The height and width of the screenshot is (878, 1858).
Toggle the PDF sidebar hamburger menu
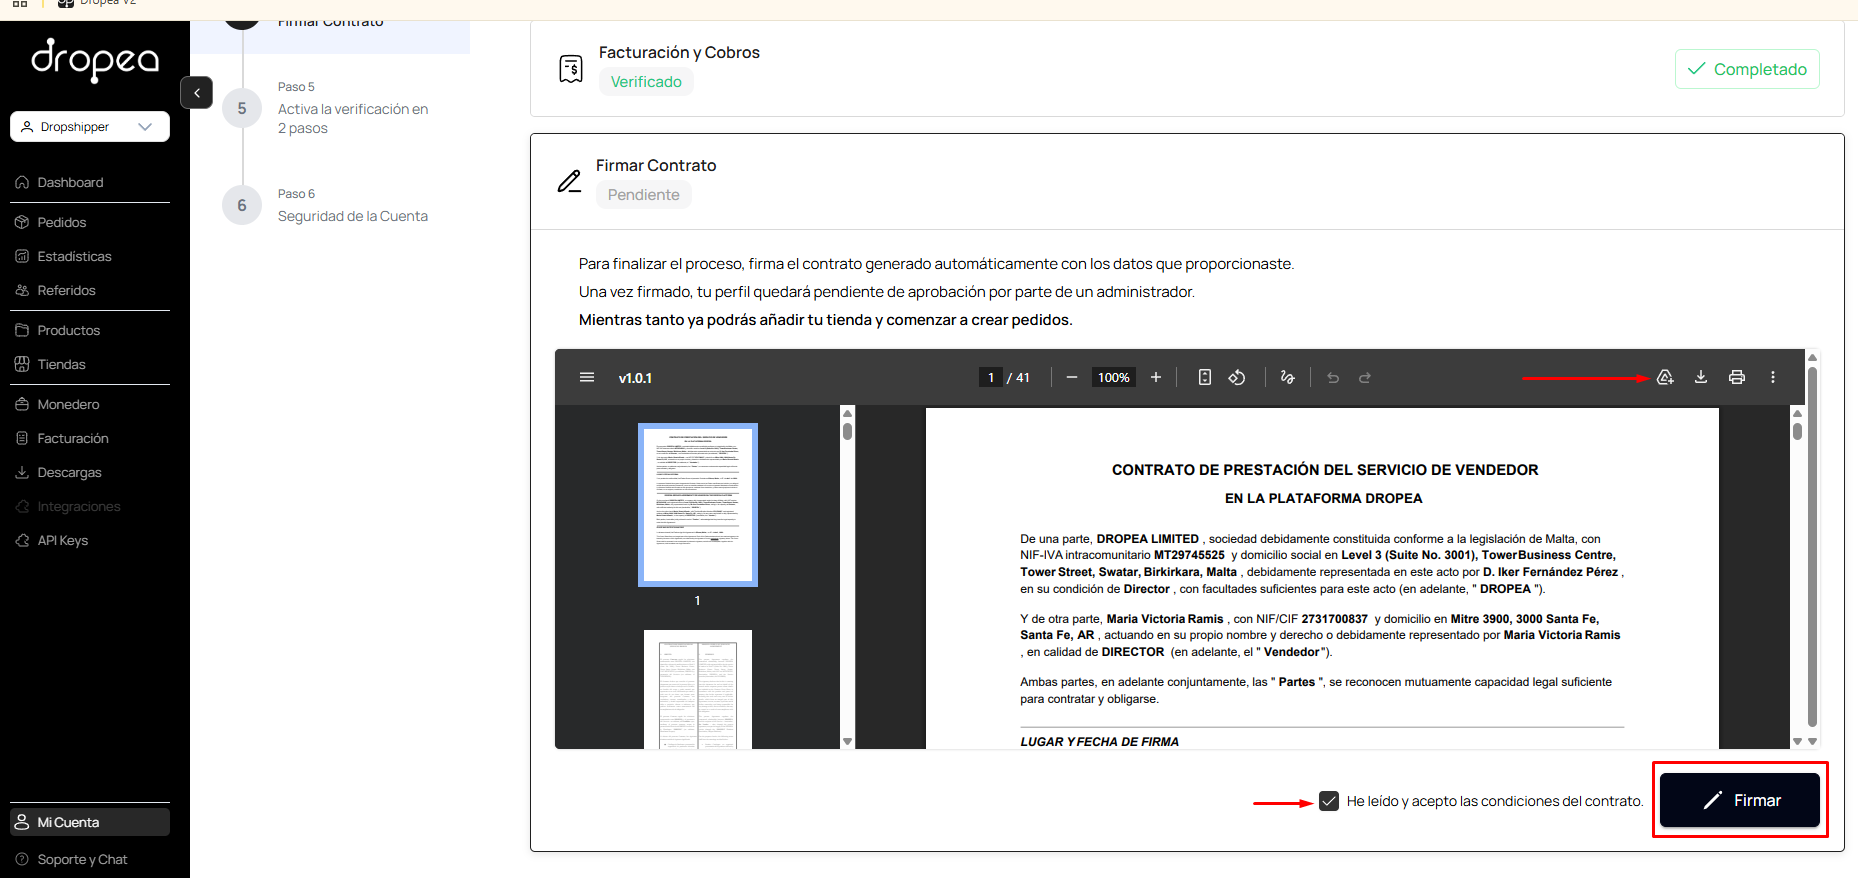point(587,377)
